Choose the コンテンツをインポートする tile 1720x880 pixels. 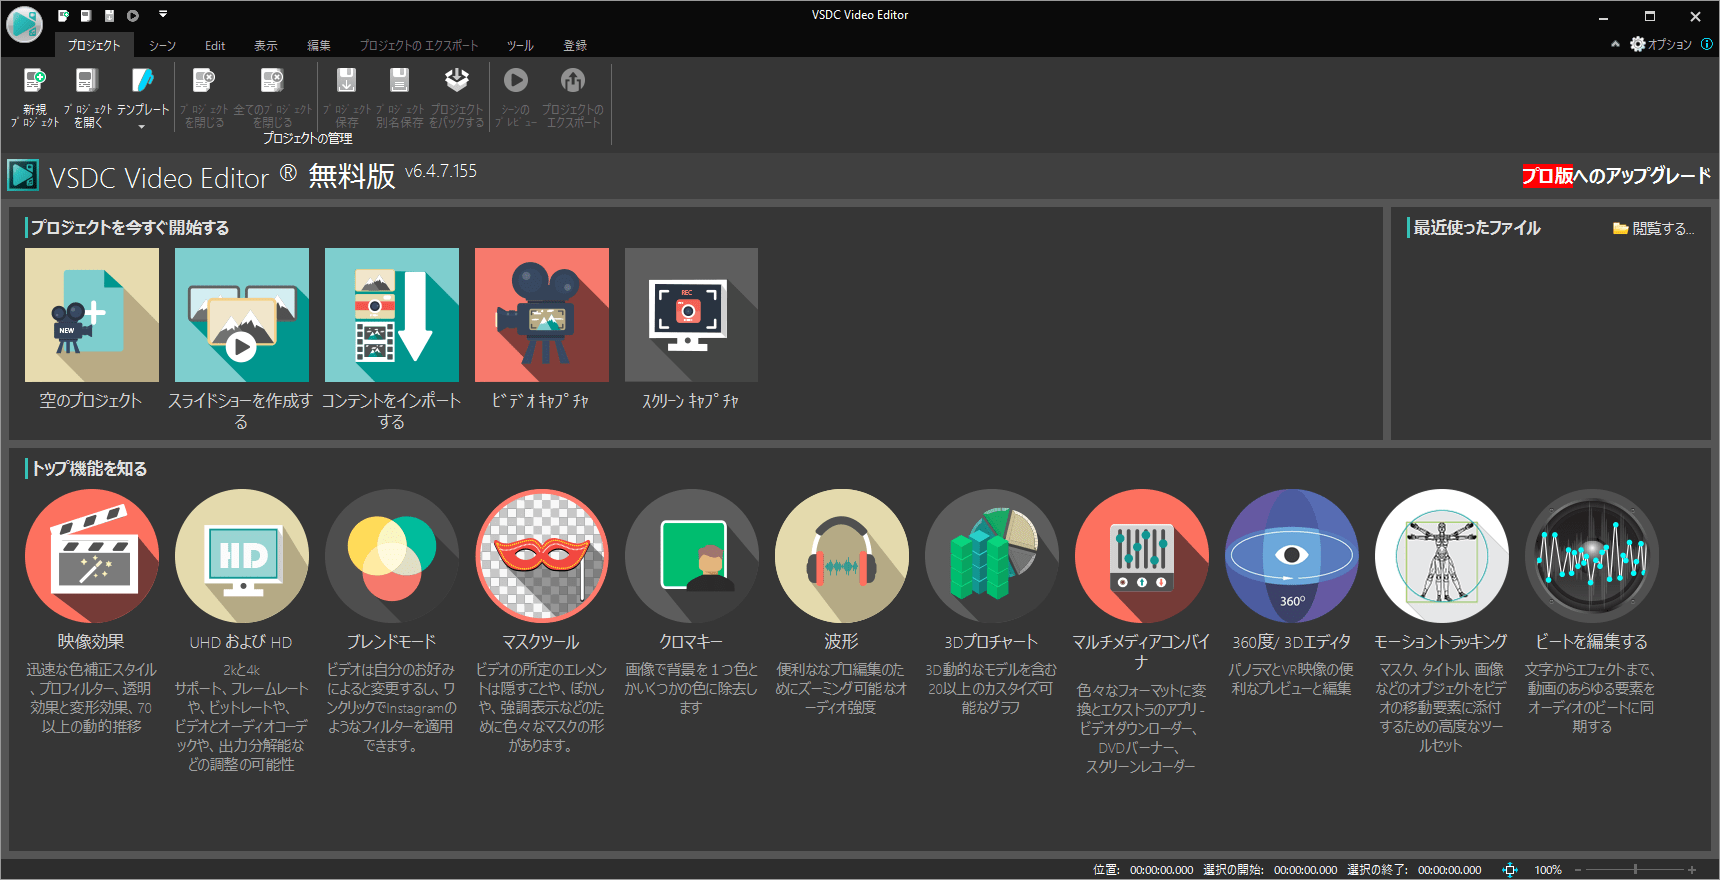click(392, 315)
